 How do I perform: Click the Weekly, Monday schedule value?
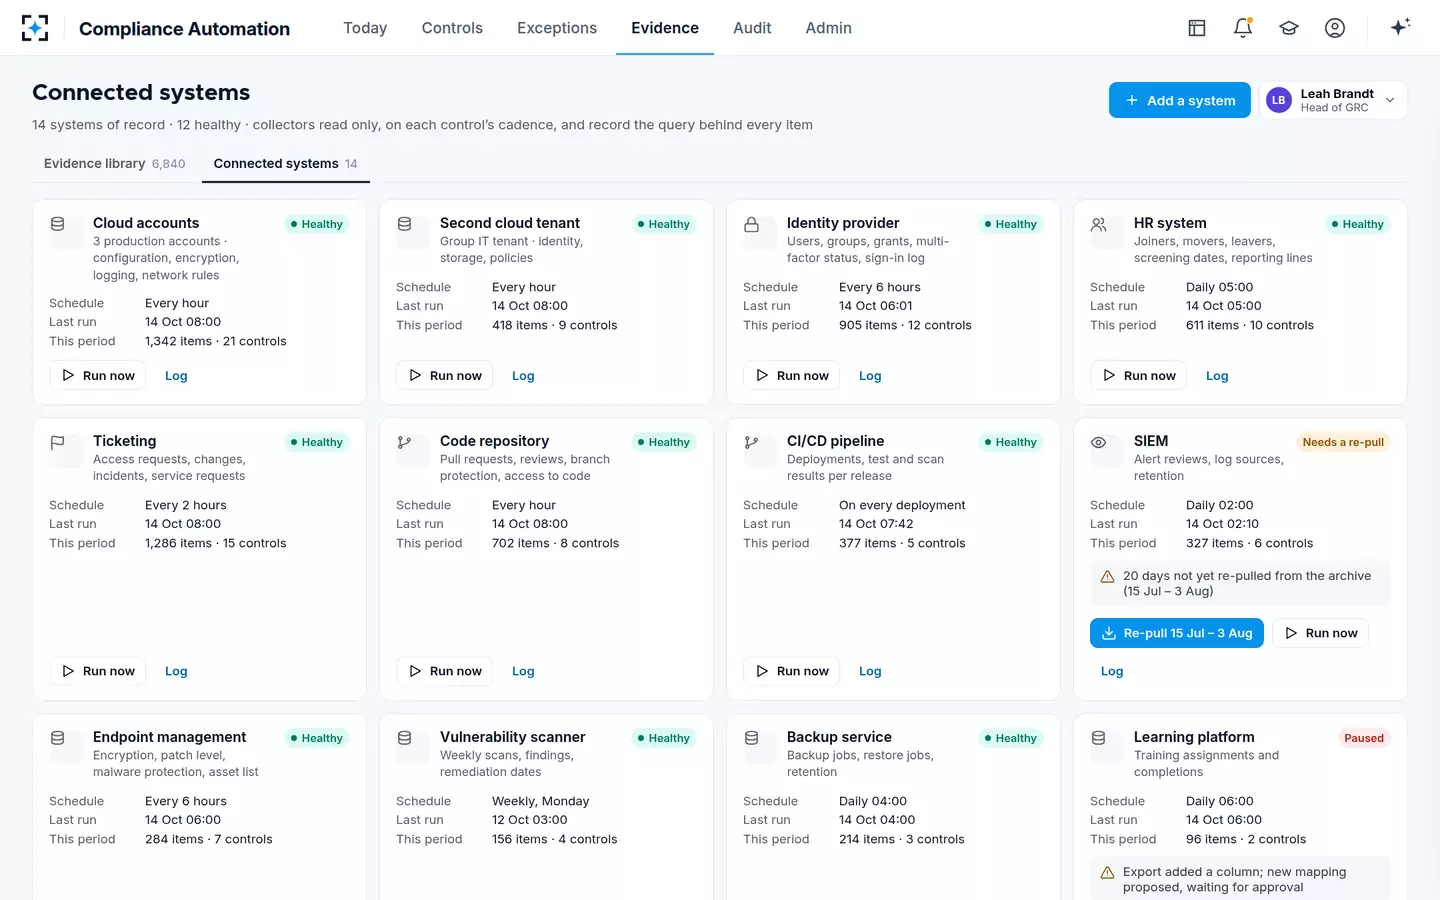pos(541,801)
